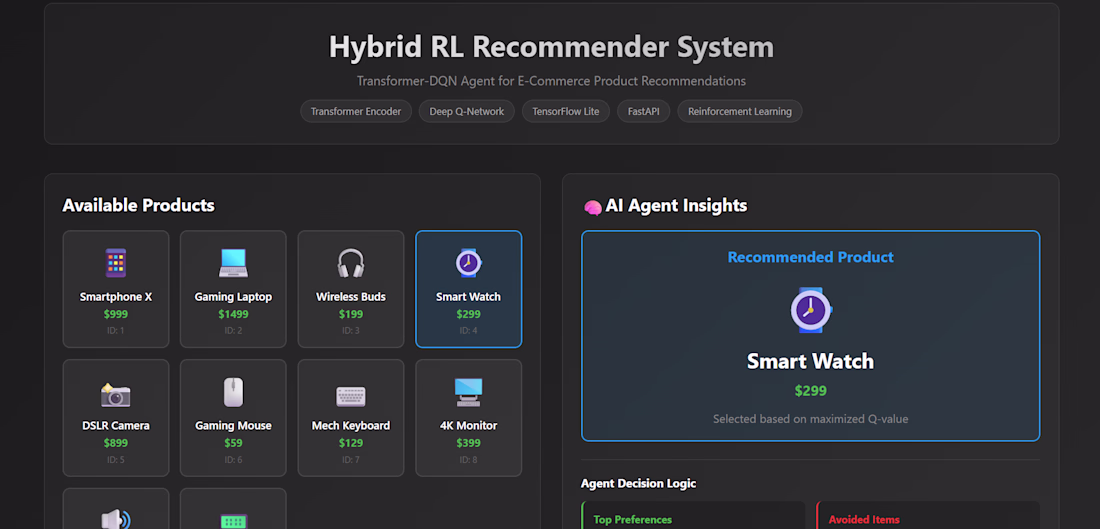Click the large watch icon in Recommended Product
1100x529 pixels.
pyautogui.click(x=811, y=309)
